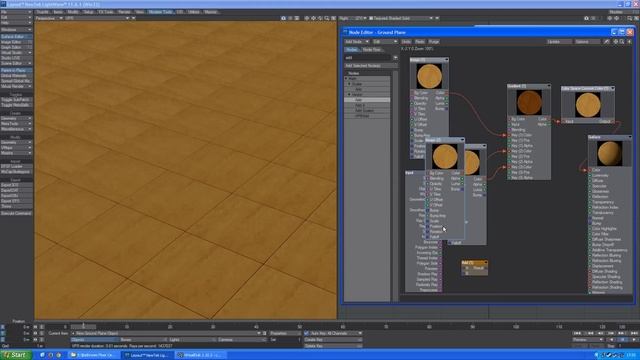
Task: Click the node search field dropdown arrow
Action: [x=395, y=58]
